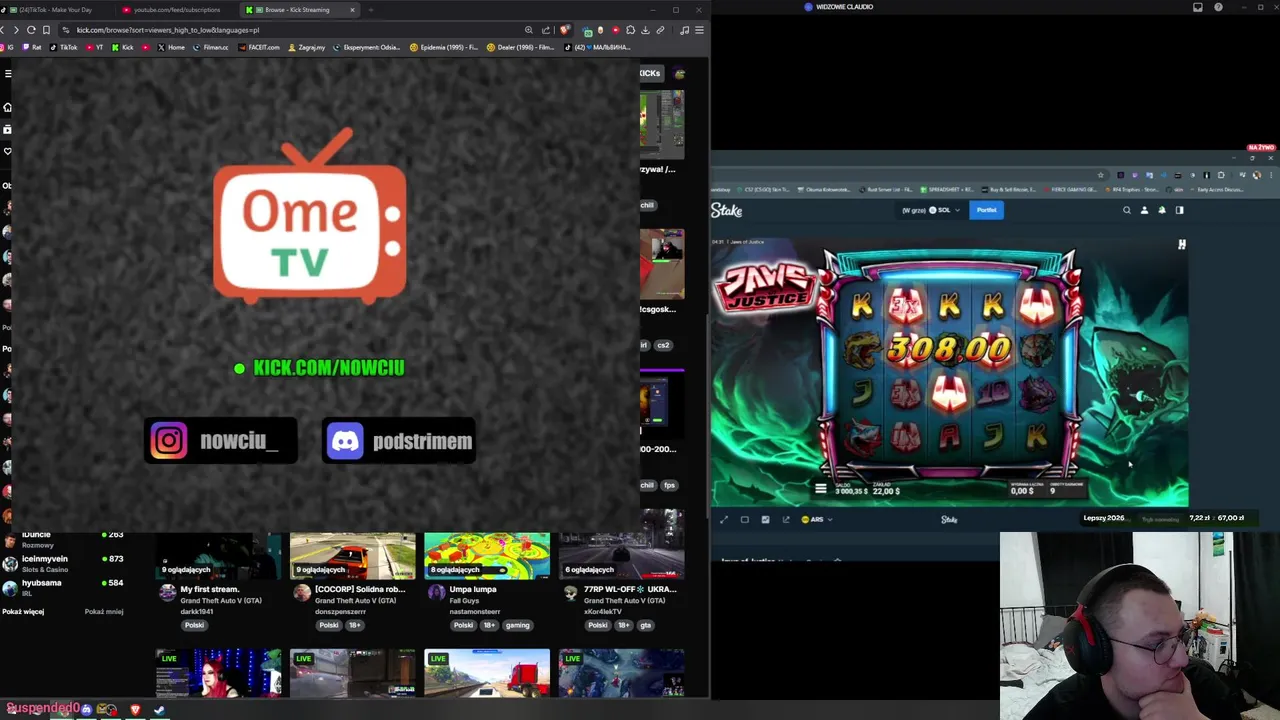Screen dimensions: 1280x720
Task: Open Stake user profile icon
Action: pyautogui.click(x=1144, y=210)
